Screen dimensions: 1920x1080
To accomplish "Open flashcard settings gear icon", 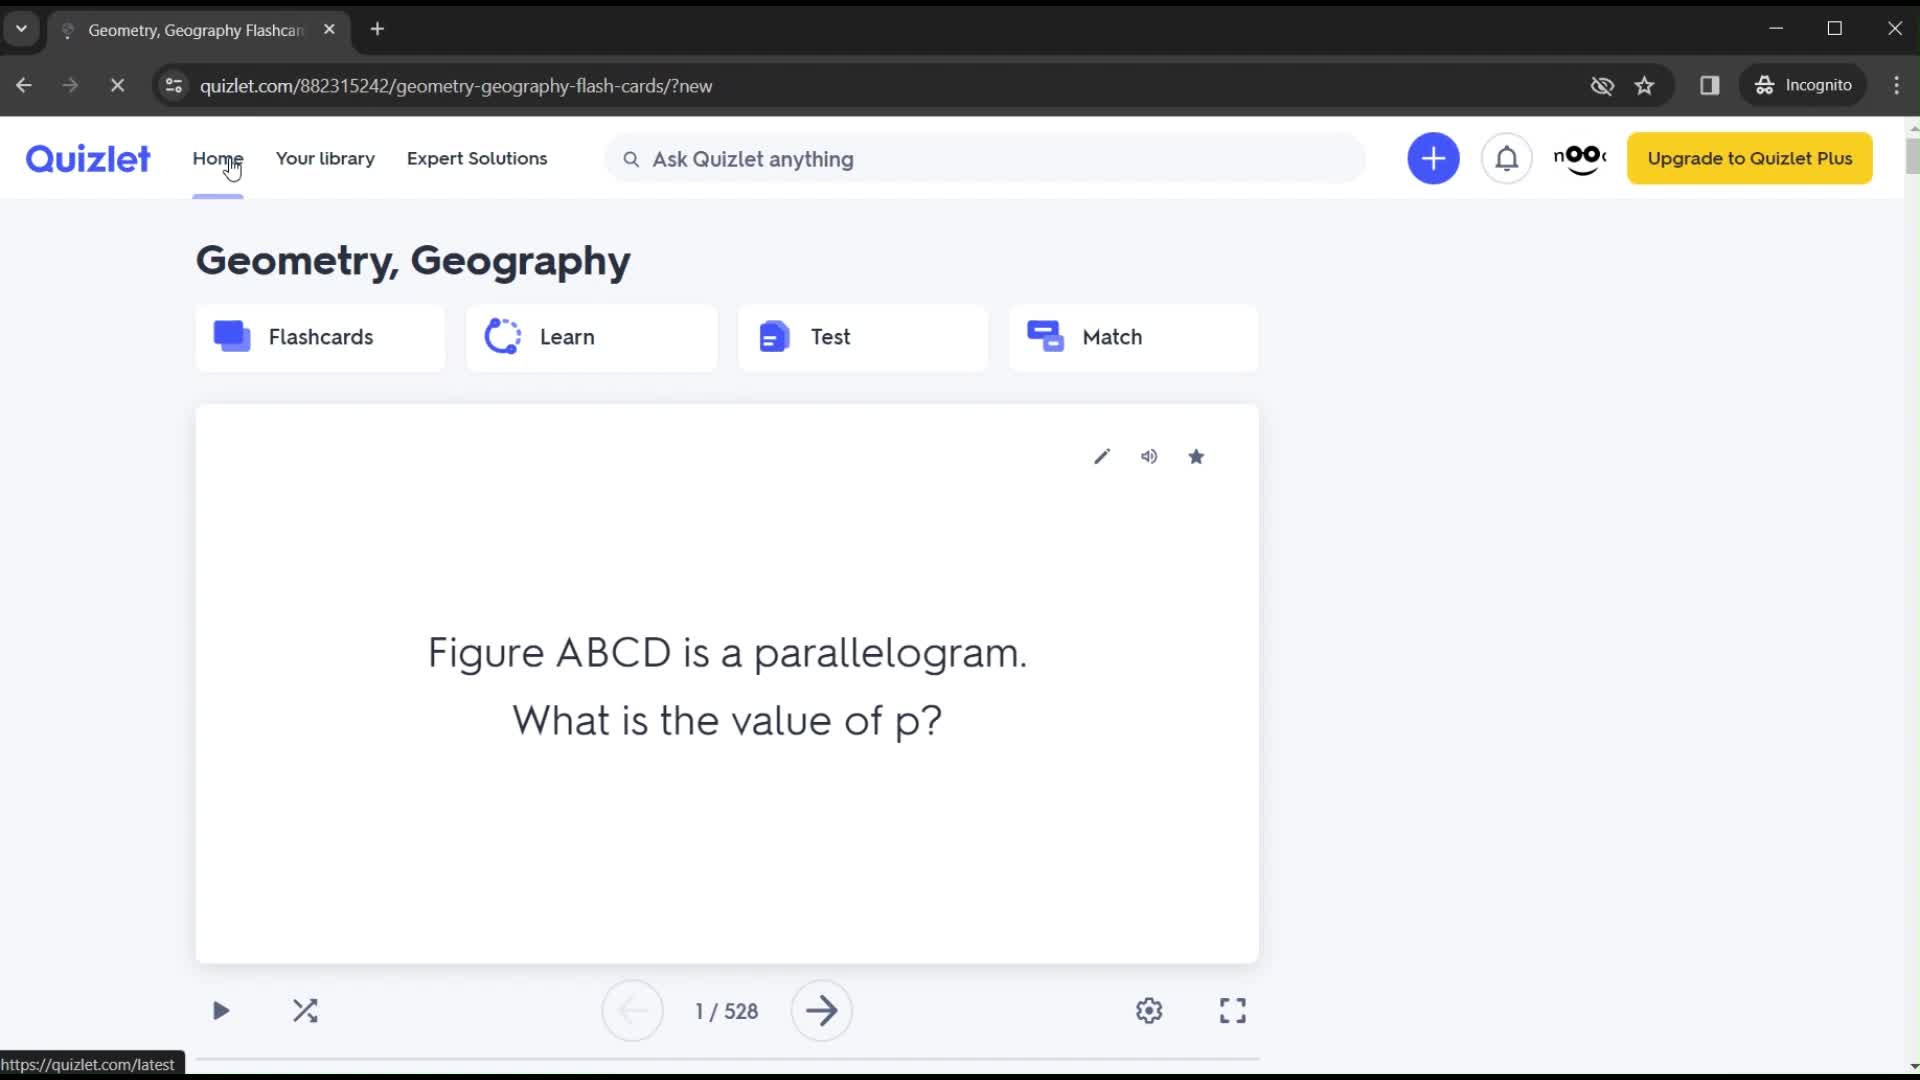I will pyautogui.click(x=1149, y=1011).
